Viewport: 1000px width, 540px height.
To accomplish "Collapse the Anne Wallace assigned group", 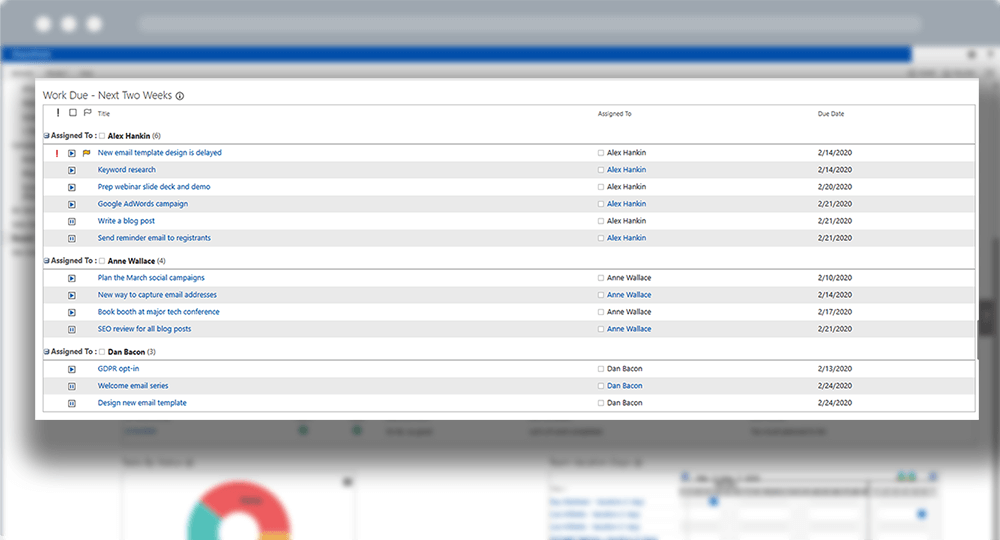I will tap(46, 261).
